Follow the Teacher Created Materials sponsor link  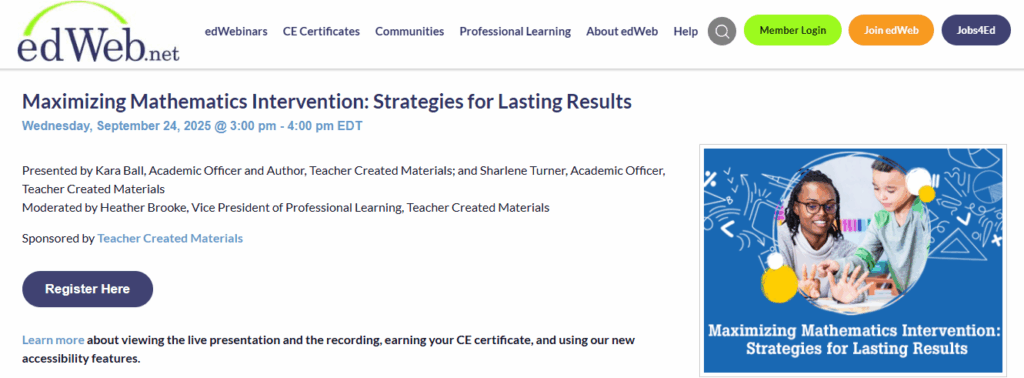click(170, 238)
